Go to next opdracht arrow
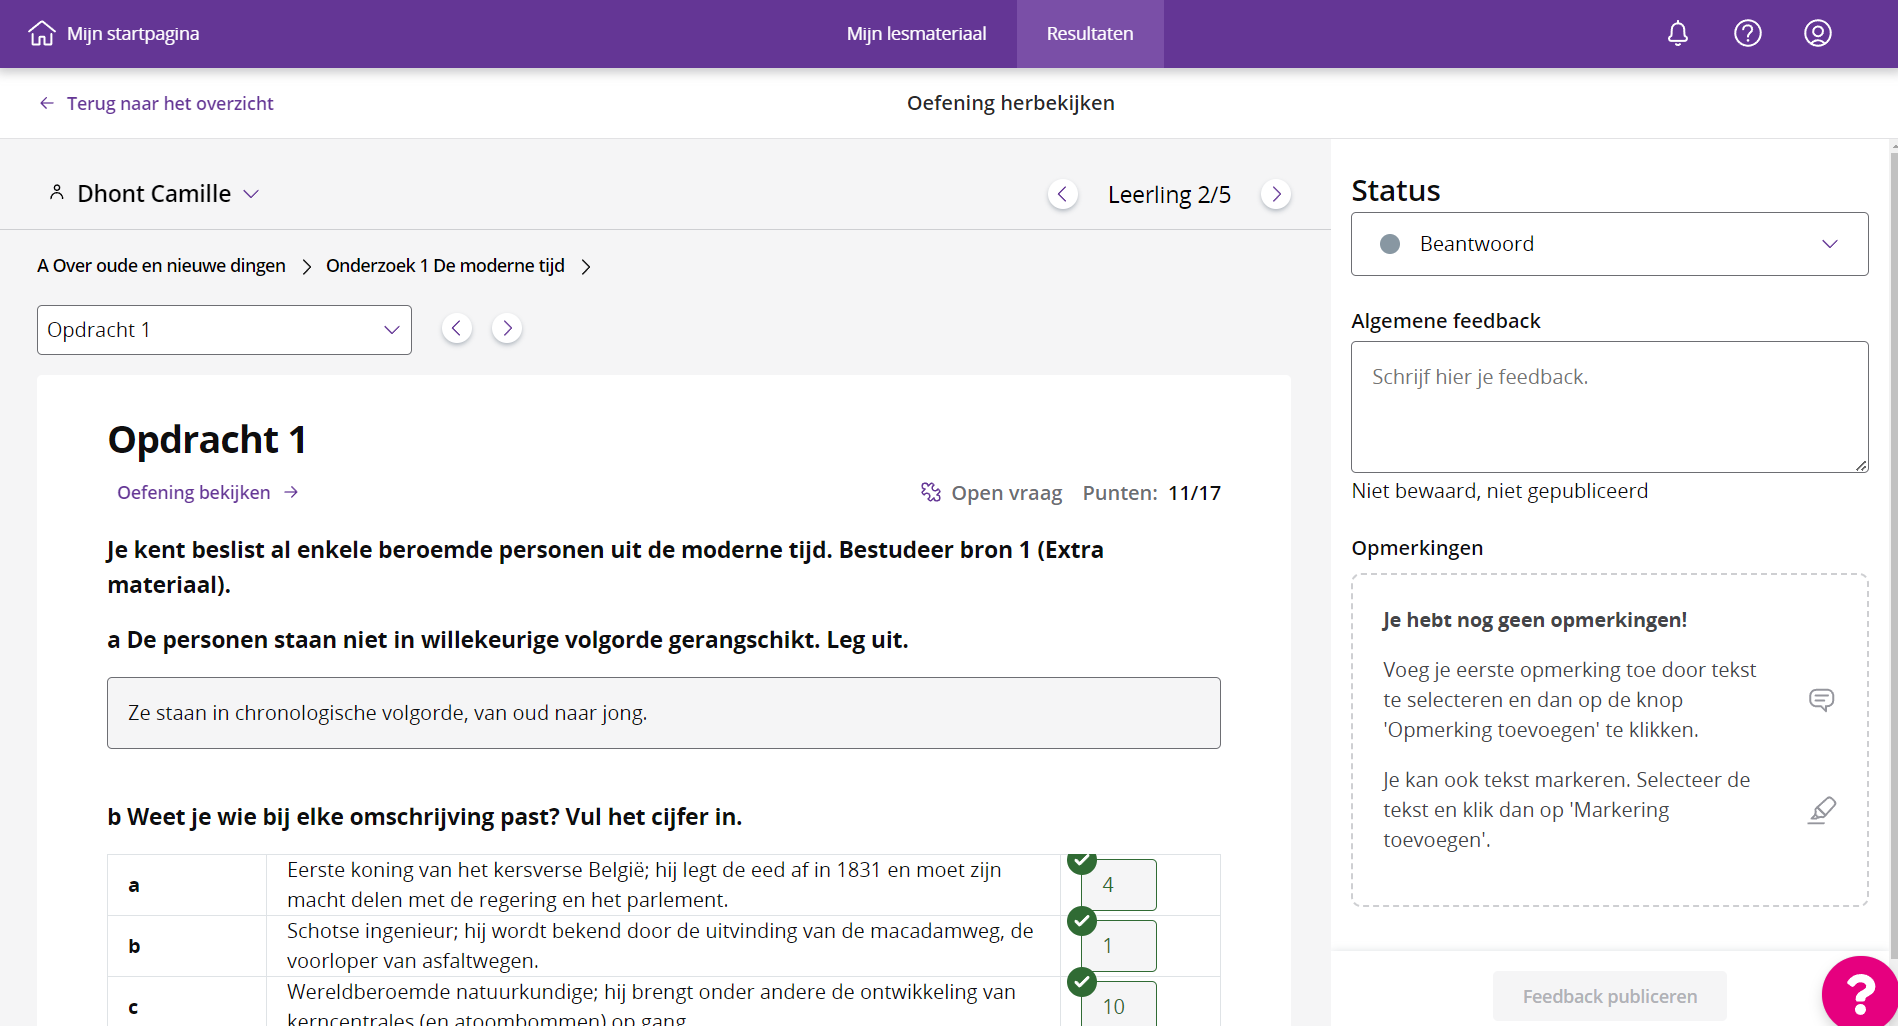 point(507,328)
